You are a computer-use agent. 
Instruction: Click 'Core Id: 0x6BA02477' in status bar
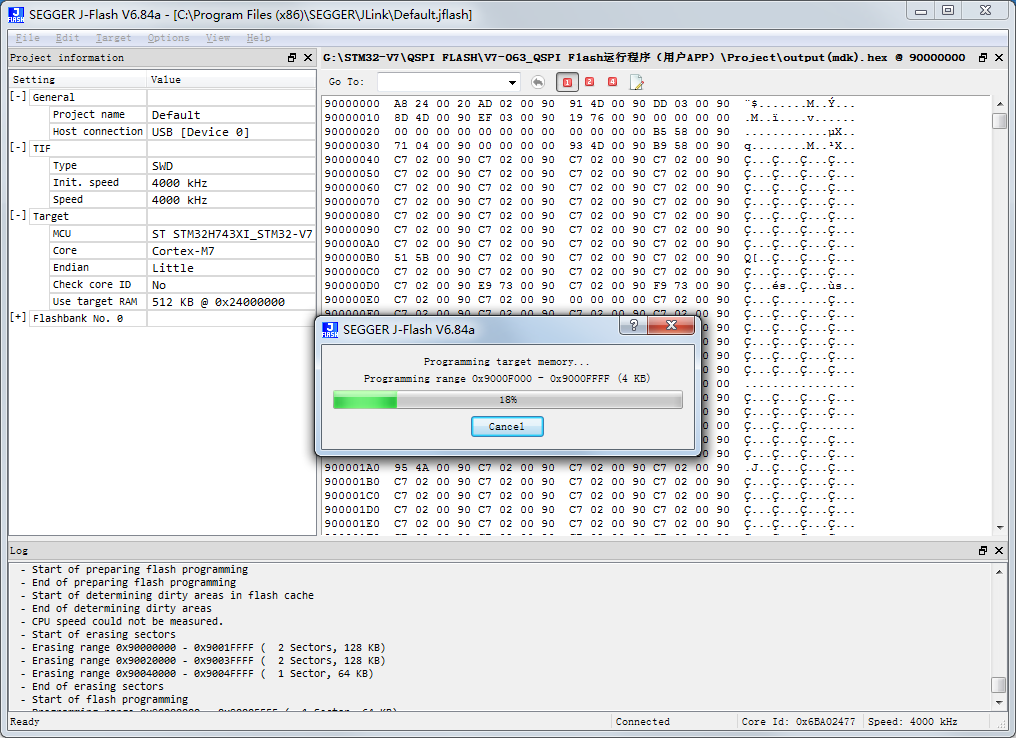pos(798,722)
